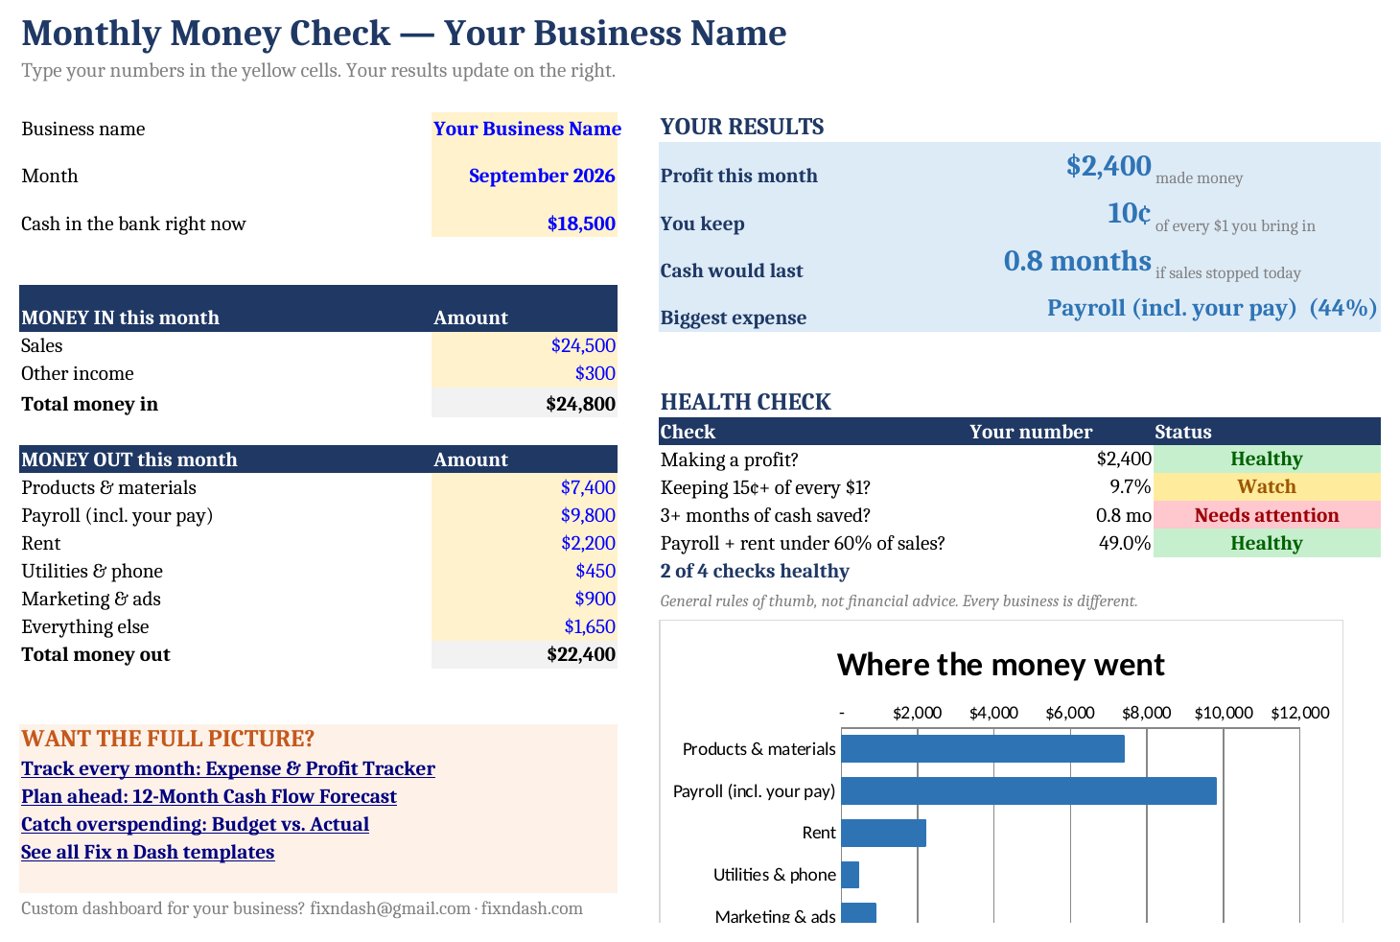Open the 12-Month Cash Flow Forecast link

coord(209,796)
